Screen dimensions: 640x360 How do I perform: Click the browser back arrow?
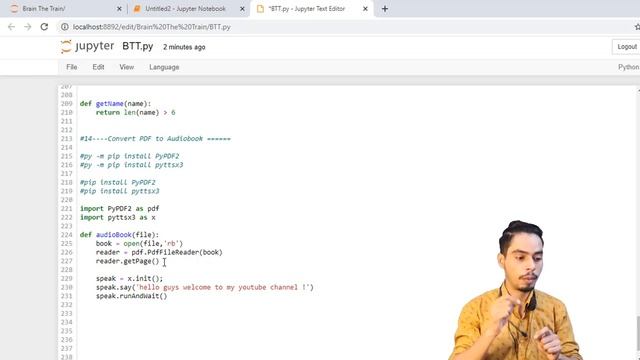(11, 27)
